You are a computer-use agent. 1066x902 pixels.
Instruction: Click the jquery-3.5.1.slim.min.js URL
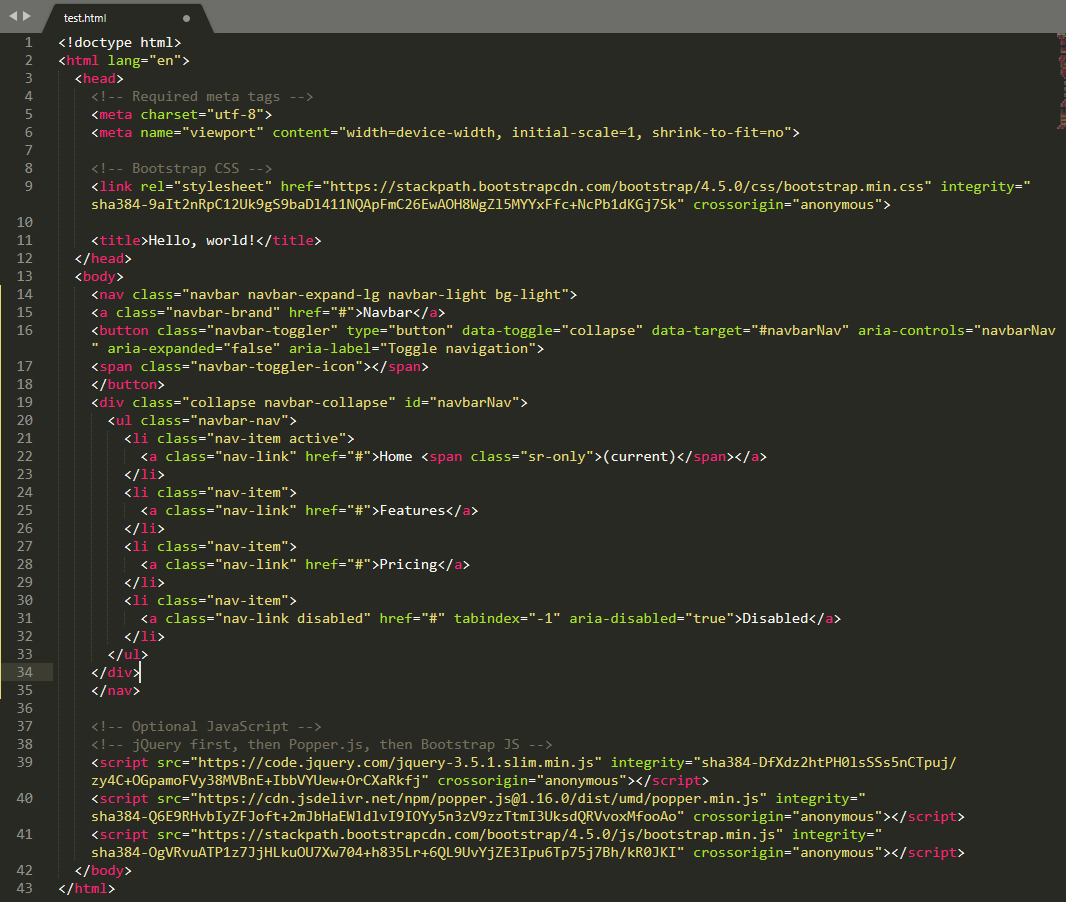396,763
